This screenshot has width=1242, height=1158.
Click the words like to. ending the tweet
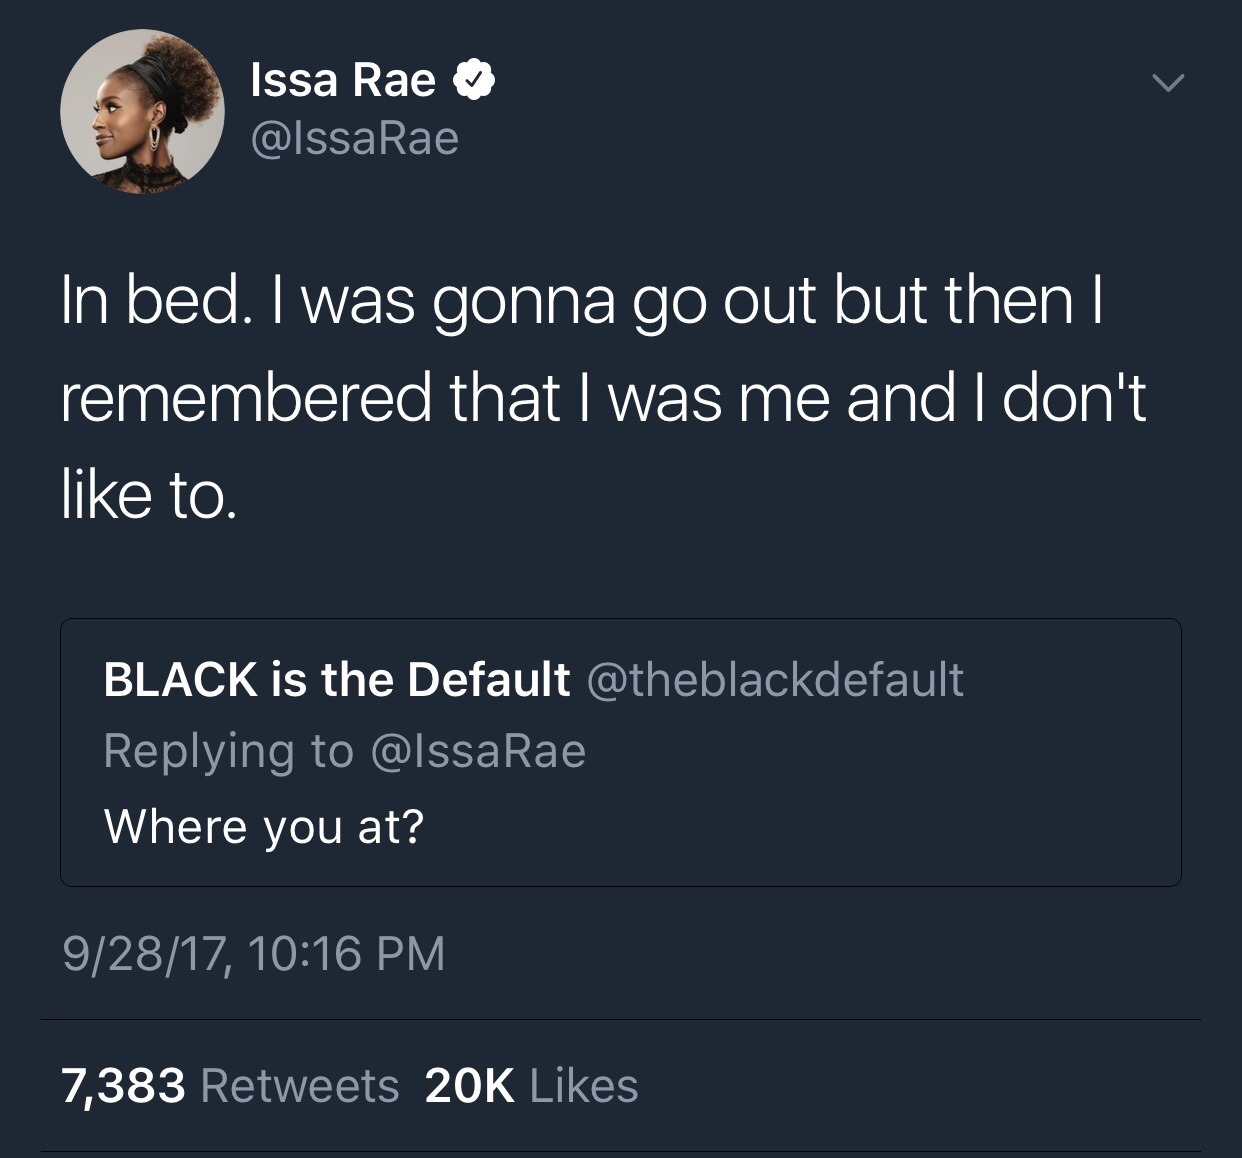click(x=150, y=496)
